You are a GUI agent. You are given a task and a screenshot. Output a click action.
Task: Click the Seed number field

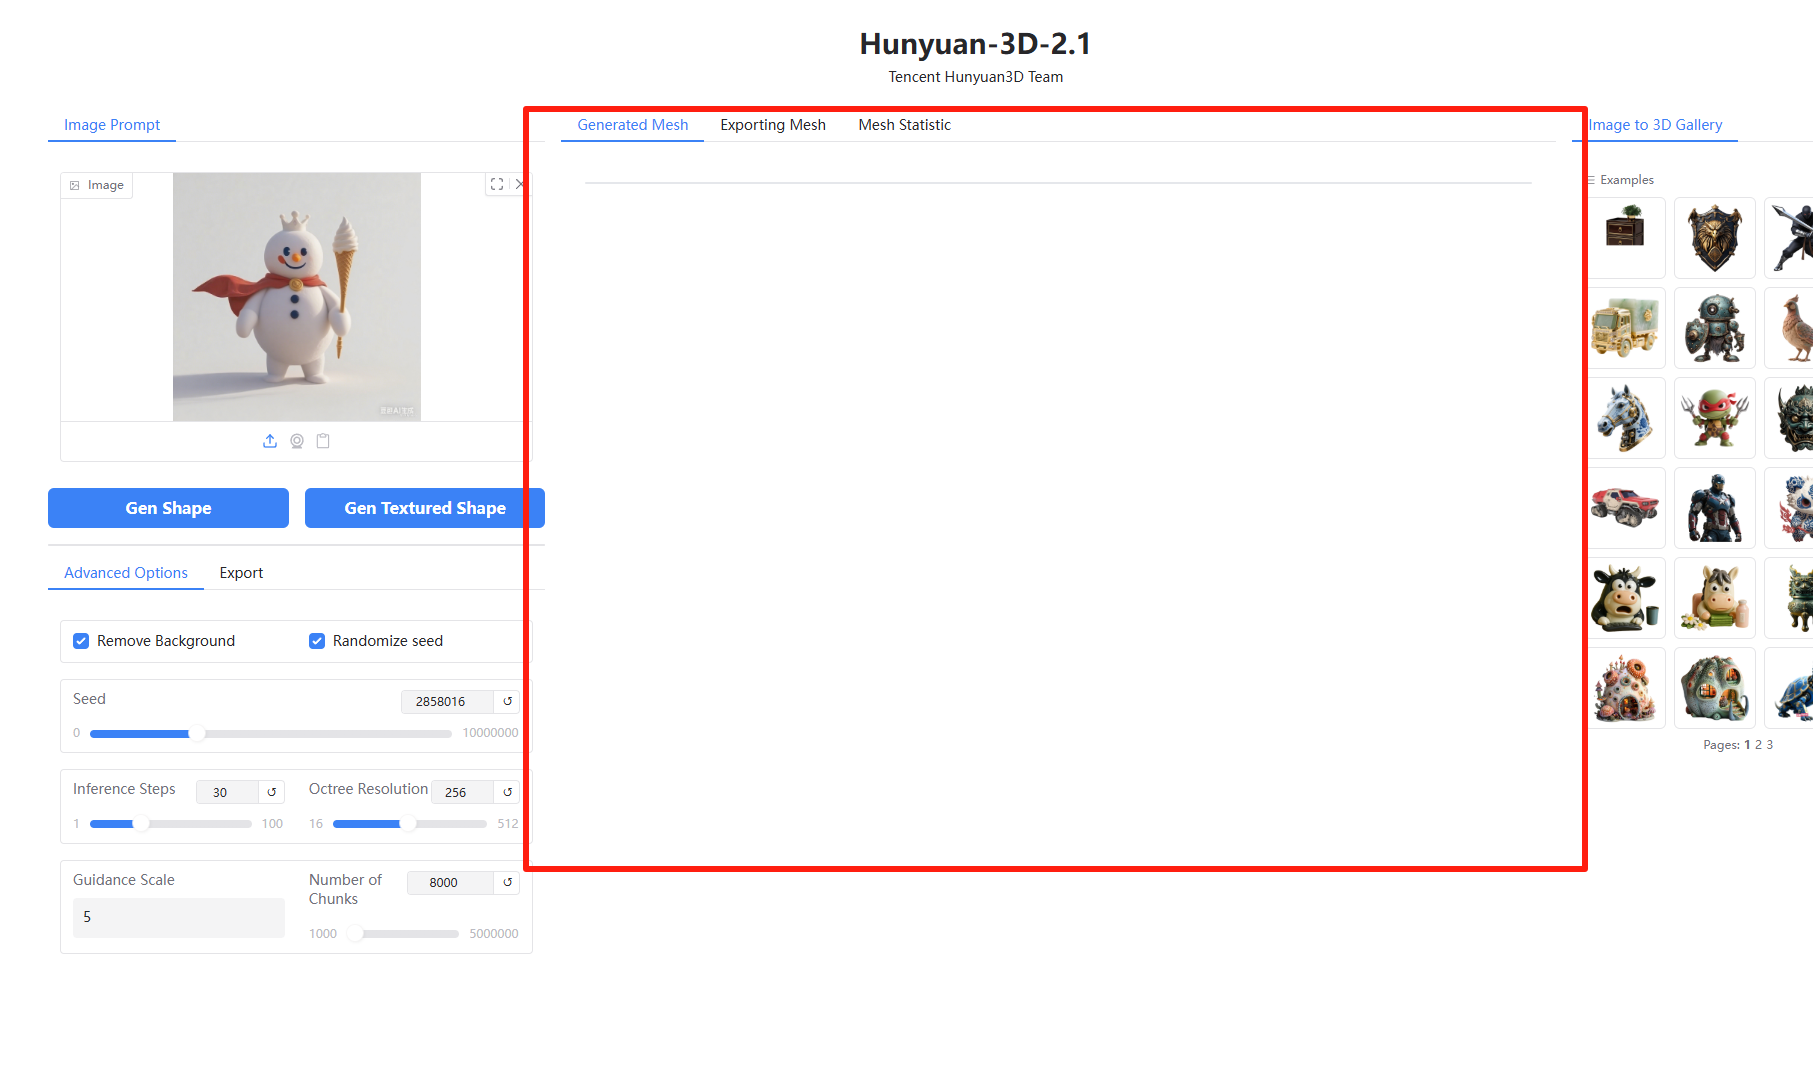[447, 701]
